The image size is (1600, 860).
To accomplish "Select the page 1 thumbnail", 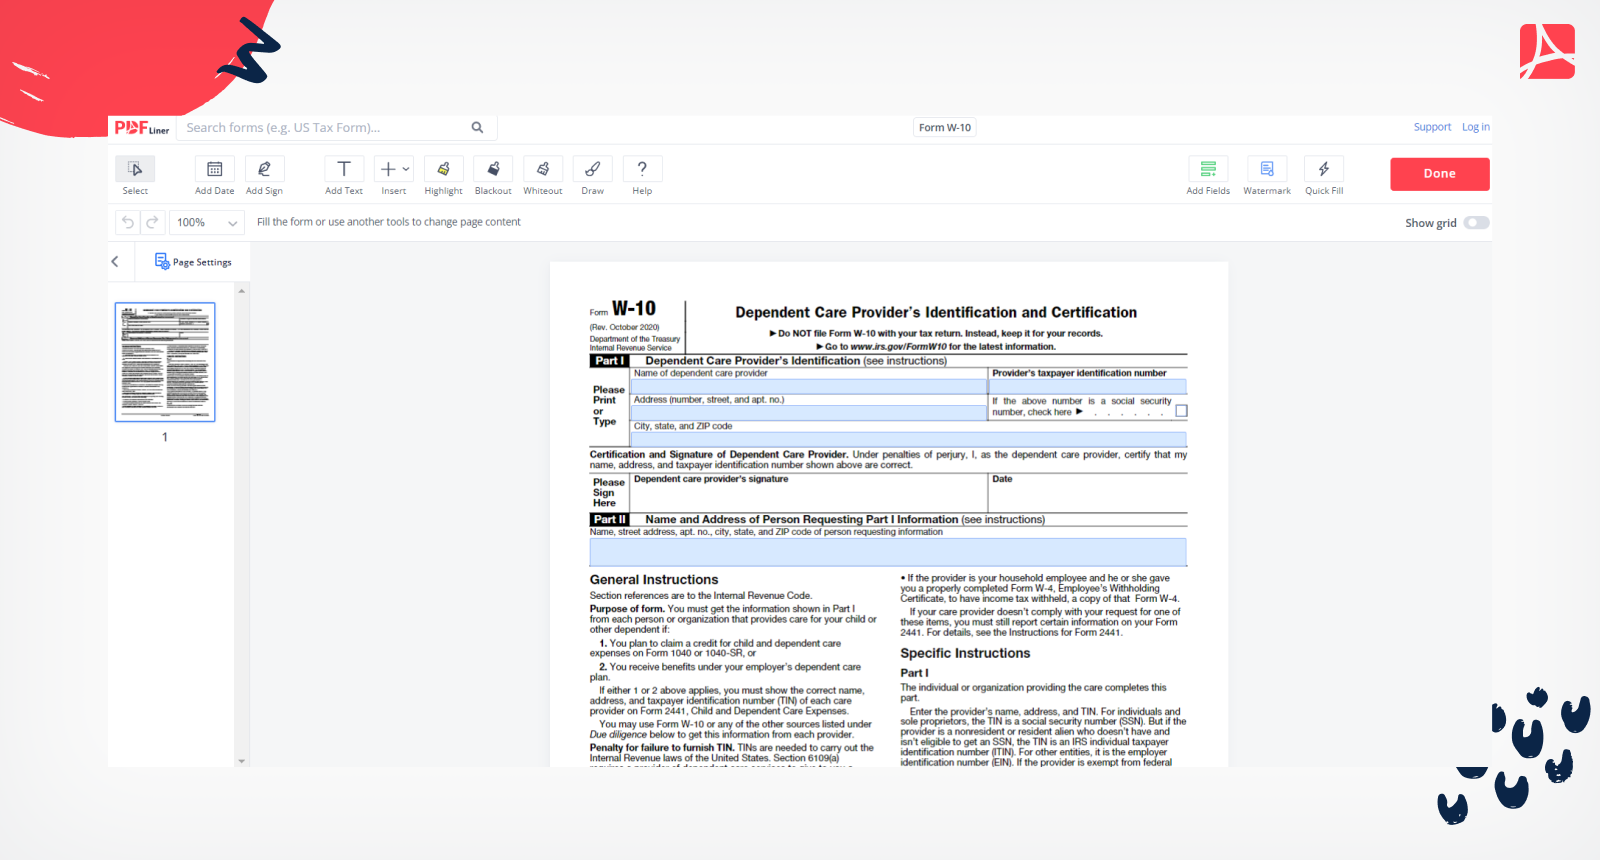I will [x=165, y=362].
